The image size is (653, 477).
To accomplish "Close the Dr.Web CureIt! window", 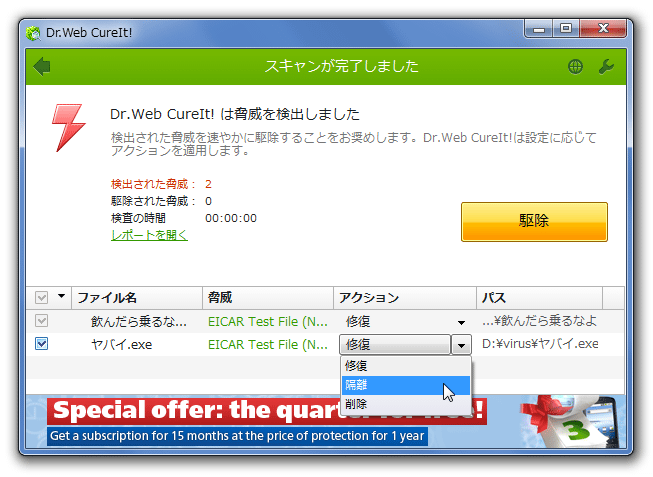I will click(603, 29).
